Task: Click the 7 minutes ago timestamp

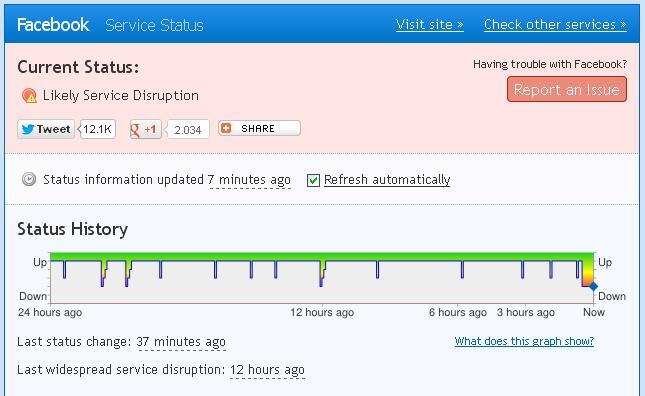Action: click(x=250, y=180)
